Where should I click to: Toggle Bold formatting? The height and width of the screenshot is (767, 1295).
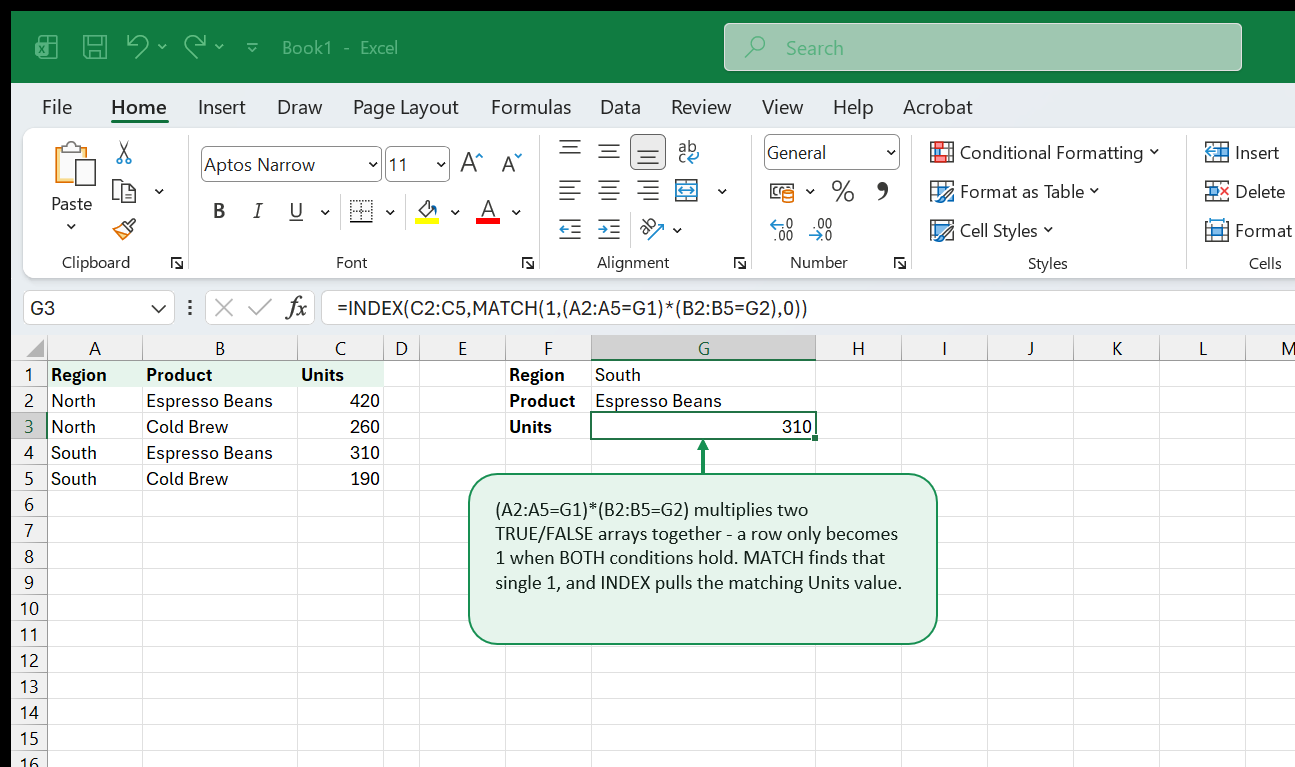pos(219,211)
